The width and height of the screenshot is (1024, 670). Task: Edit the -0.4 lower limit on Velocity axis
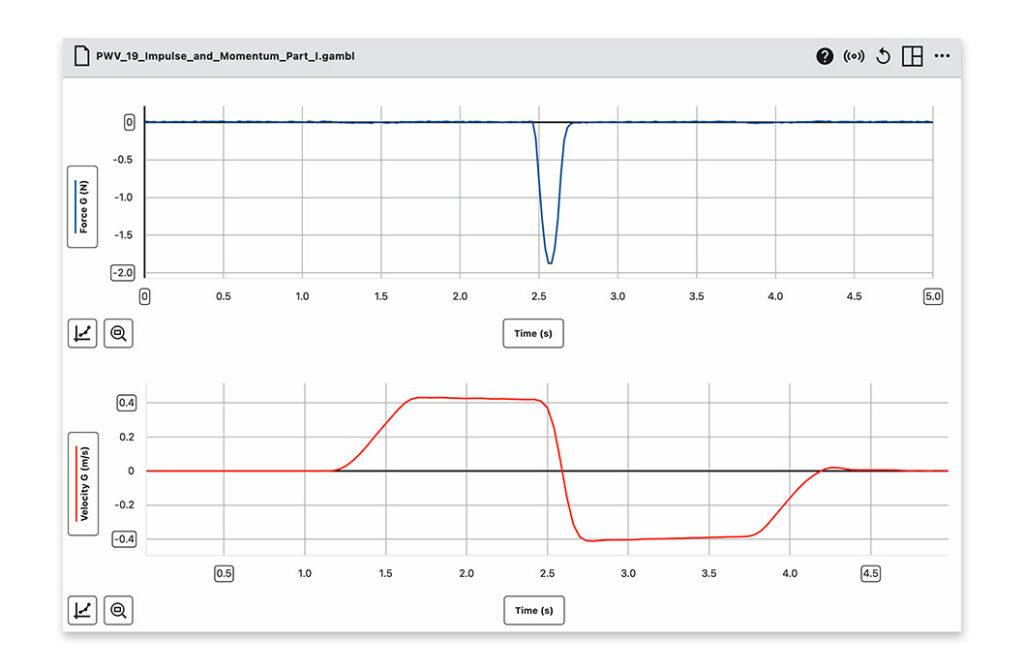pyautogui.click(x=124, y=539)
